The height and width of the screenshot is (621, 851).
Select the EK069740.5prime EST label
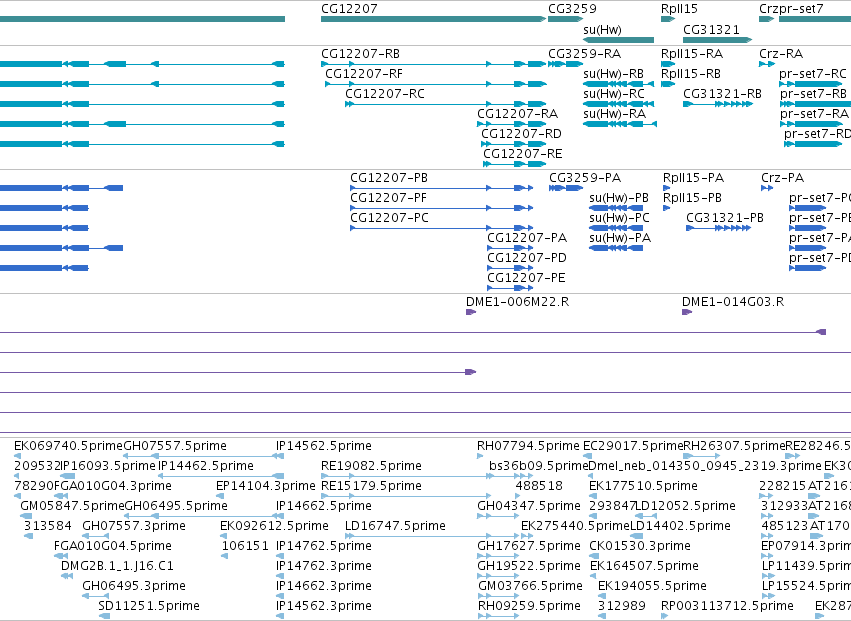tap(68, 446)
